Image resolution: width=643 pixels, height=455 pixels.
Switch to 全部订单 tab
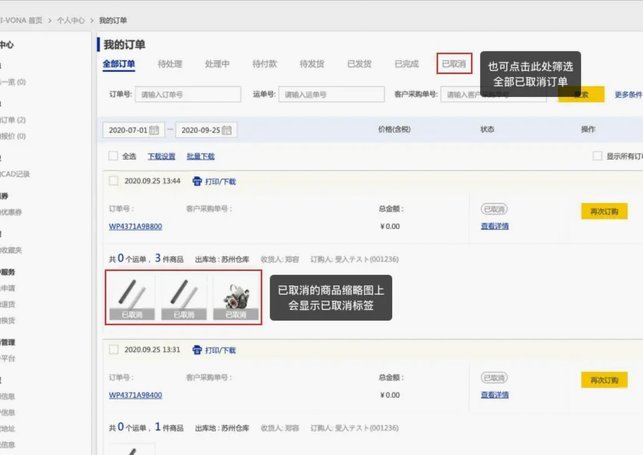pos(119,64)
